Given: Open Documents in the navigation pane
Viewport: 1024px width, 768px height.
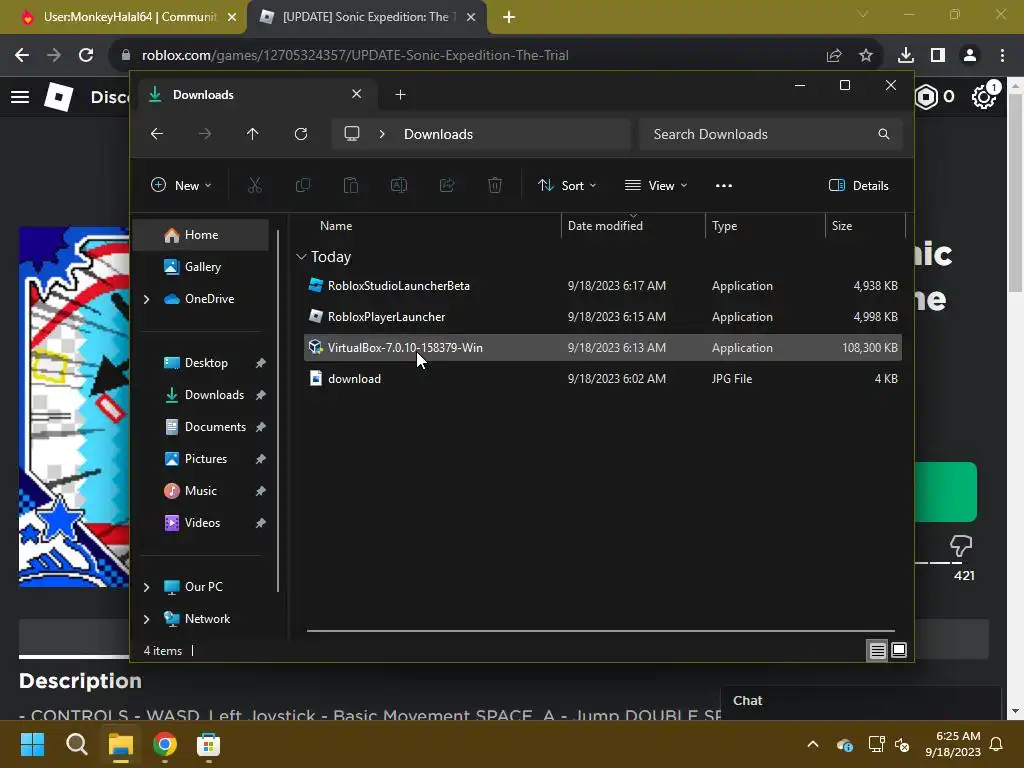Looking at the screenshot, I should tap(215, 427).
